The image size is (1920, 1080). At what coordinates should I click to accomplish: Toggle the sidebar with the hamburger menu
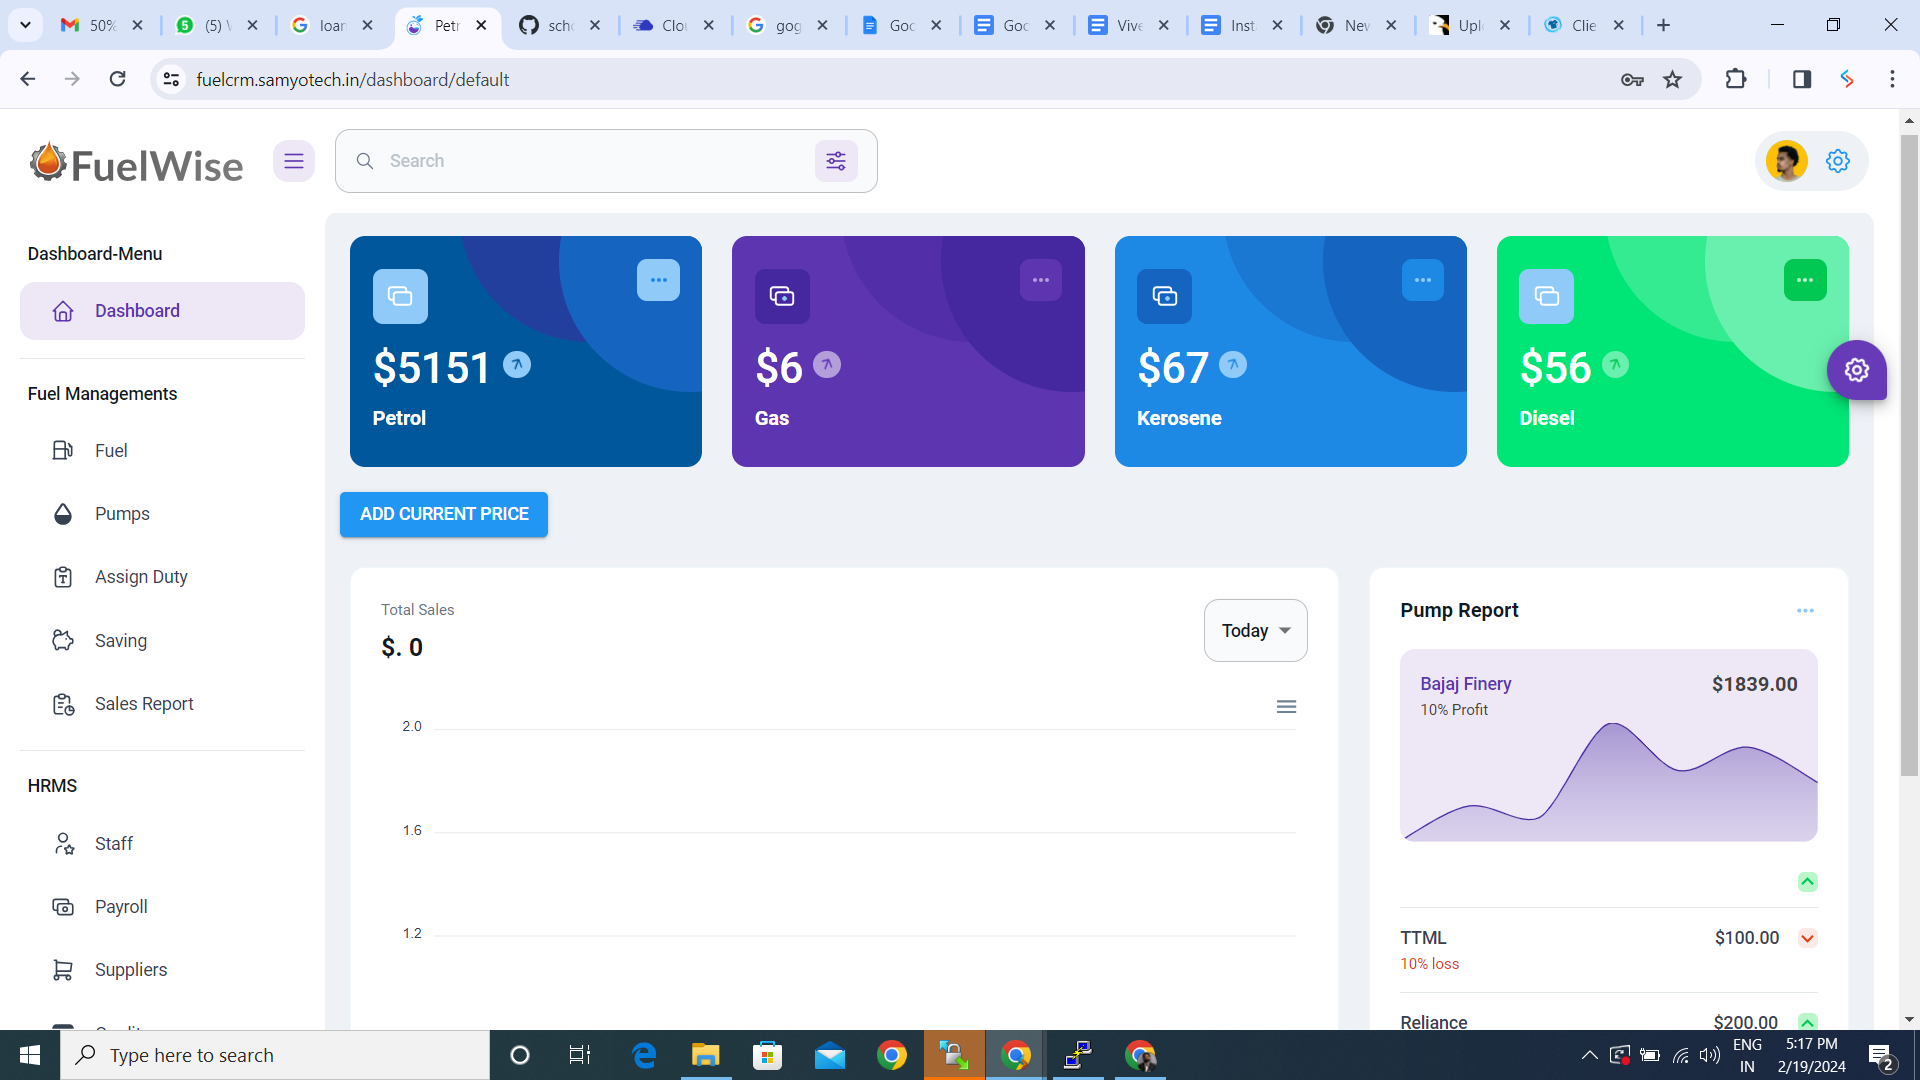294,160
